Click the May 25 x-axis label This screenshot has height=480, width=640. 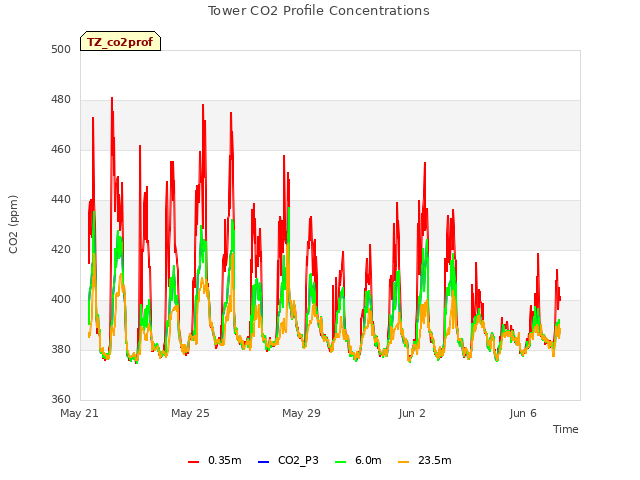tap(190, 413)
